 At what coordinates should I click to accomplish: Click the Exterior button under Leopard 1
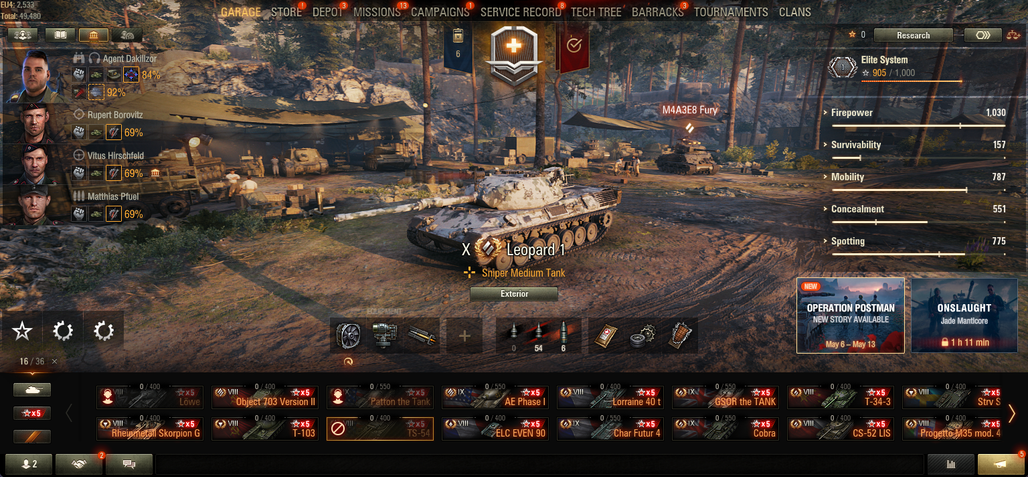coord(514,294)
